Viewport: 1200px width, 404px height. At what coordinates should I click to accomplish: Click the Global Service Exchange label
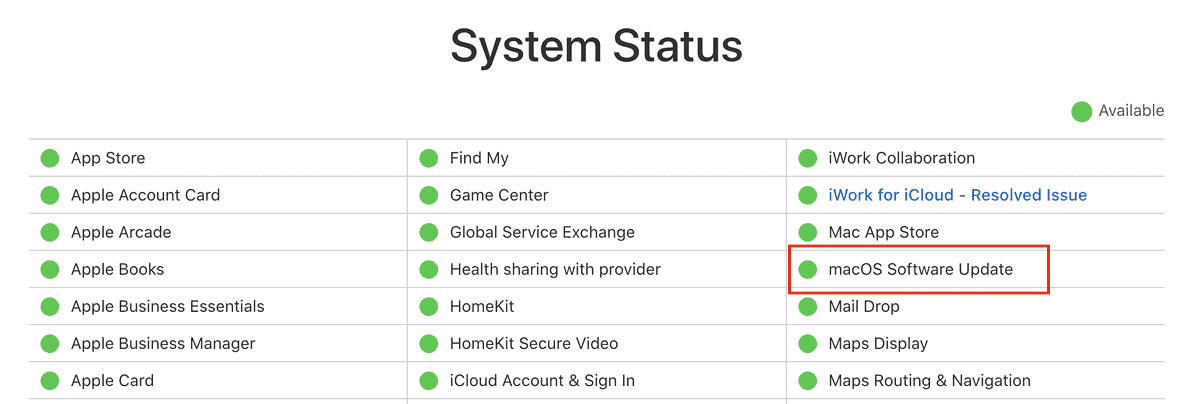tap(542, 232)
